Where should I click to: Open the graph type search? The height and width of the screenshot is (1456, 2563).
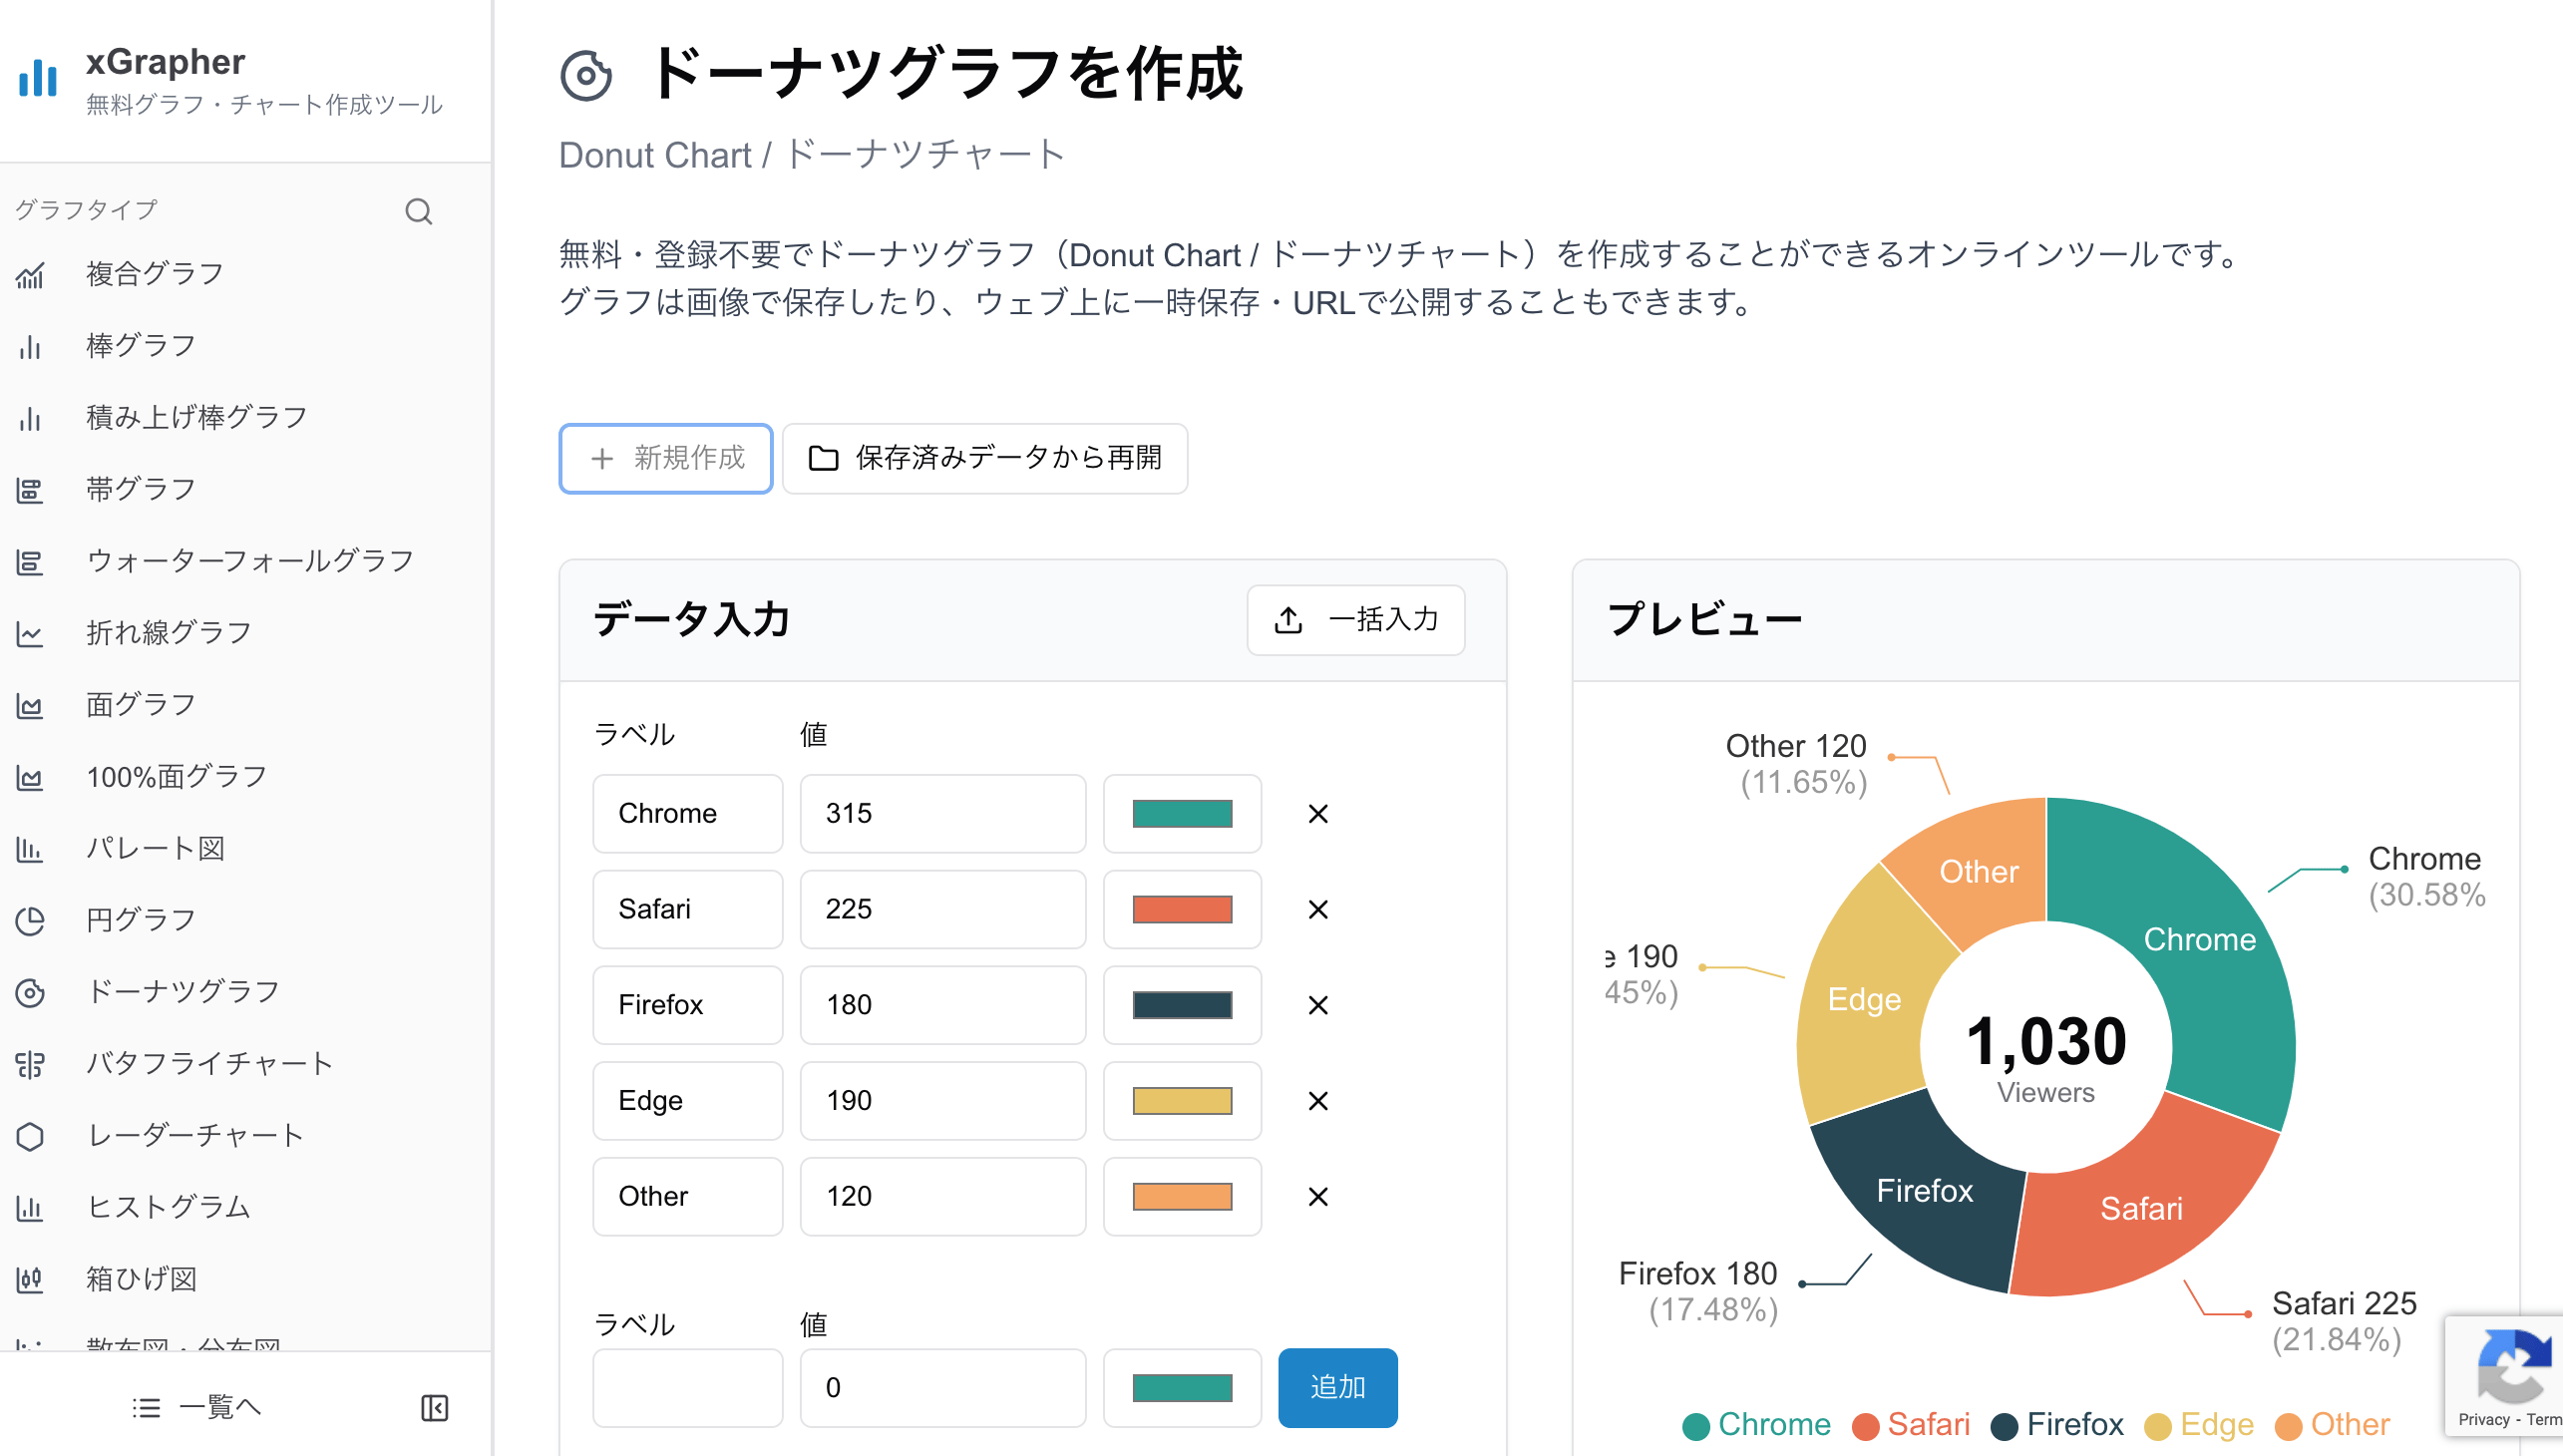tap(419, 211)
